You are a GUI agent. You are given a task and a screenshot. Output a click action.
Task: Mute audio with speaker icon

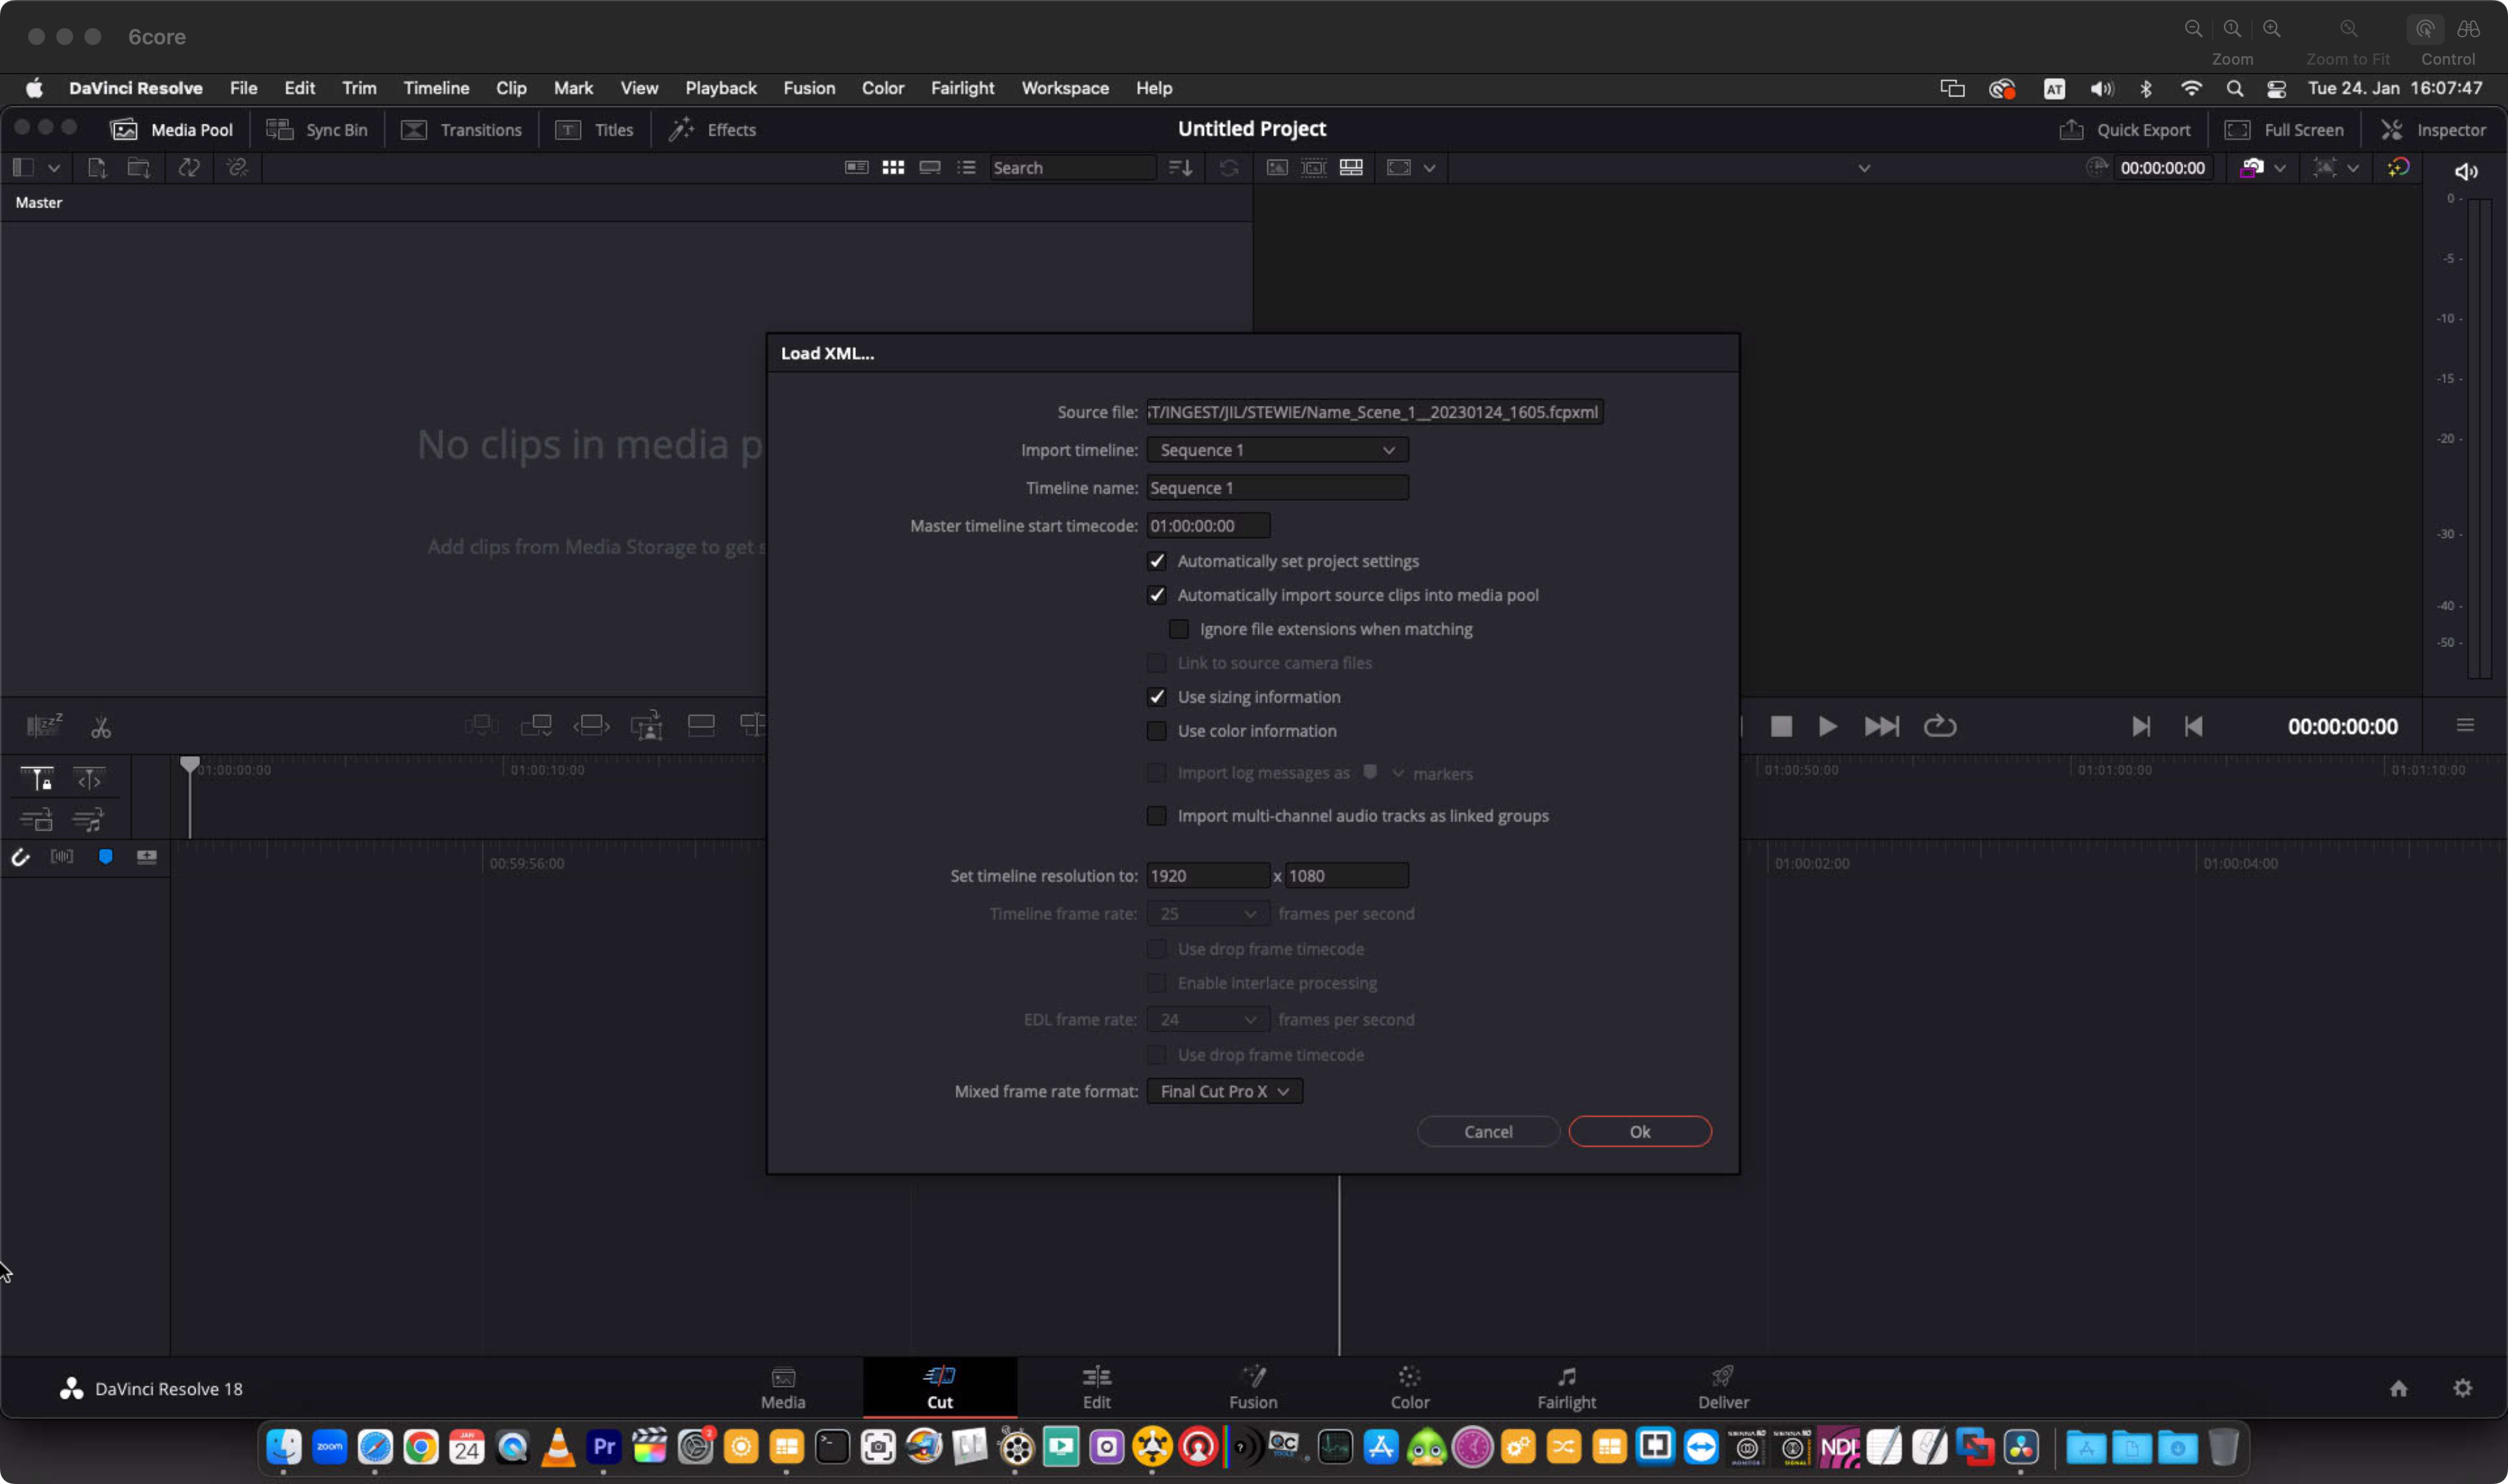pyautogui.click(x=2466, y=171)
